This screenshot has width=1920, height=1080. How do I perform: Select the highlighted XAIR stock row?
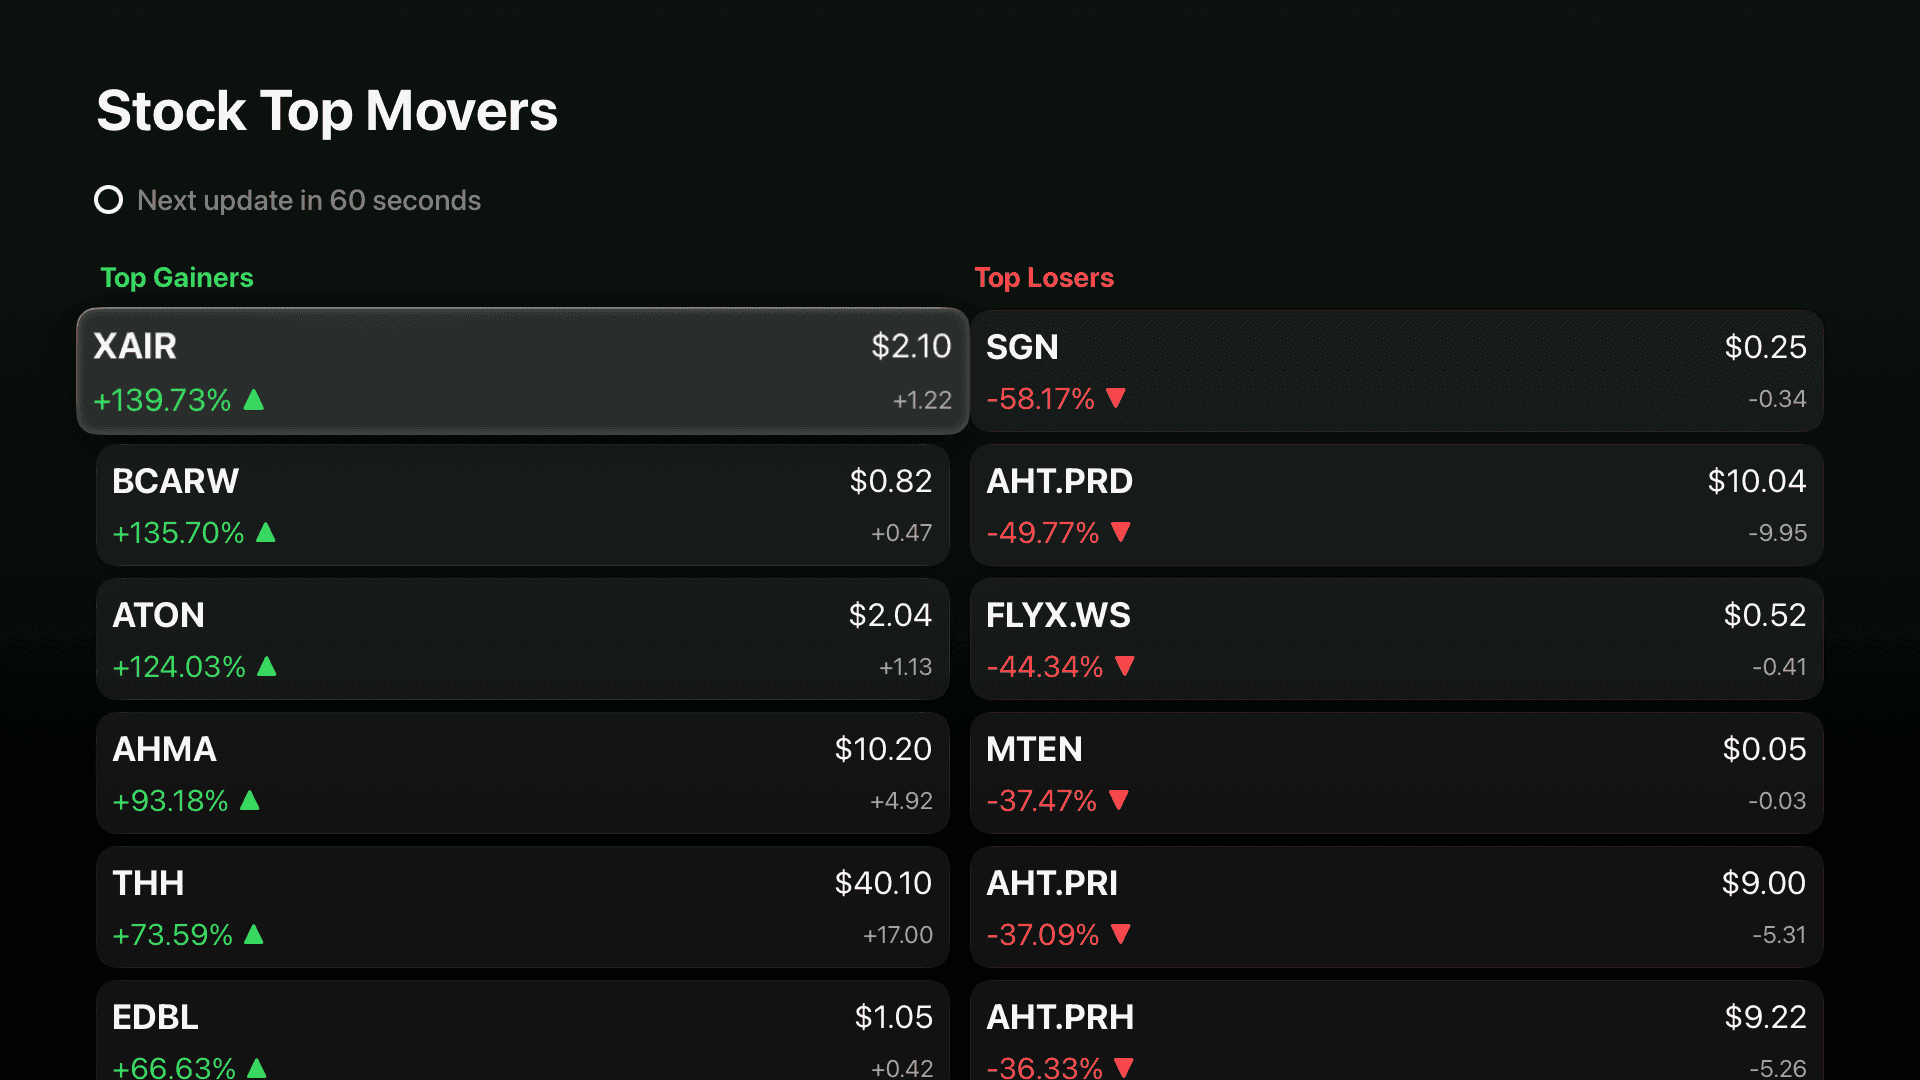(x=522, y=371)
